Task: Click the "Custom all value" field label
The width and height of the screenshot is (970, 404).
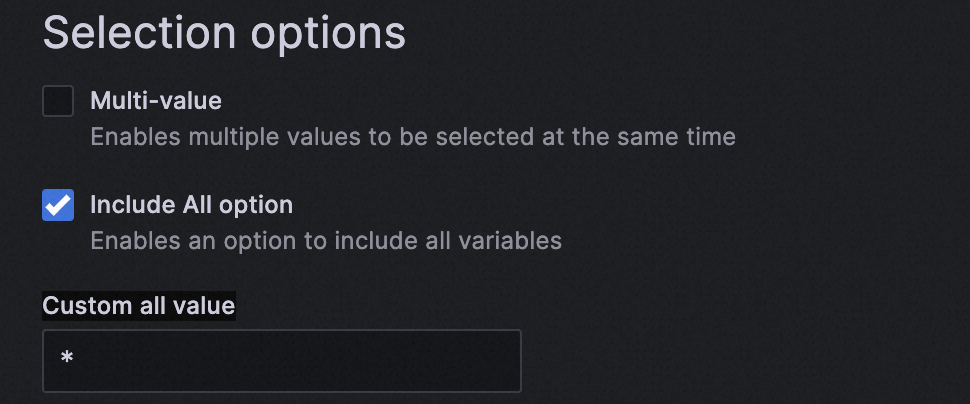Action: click(x=138, y=306)
